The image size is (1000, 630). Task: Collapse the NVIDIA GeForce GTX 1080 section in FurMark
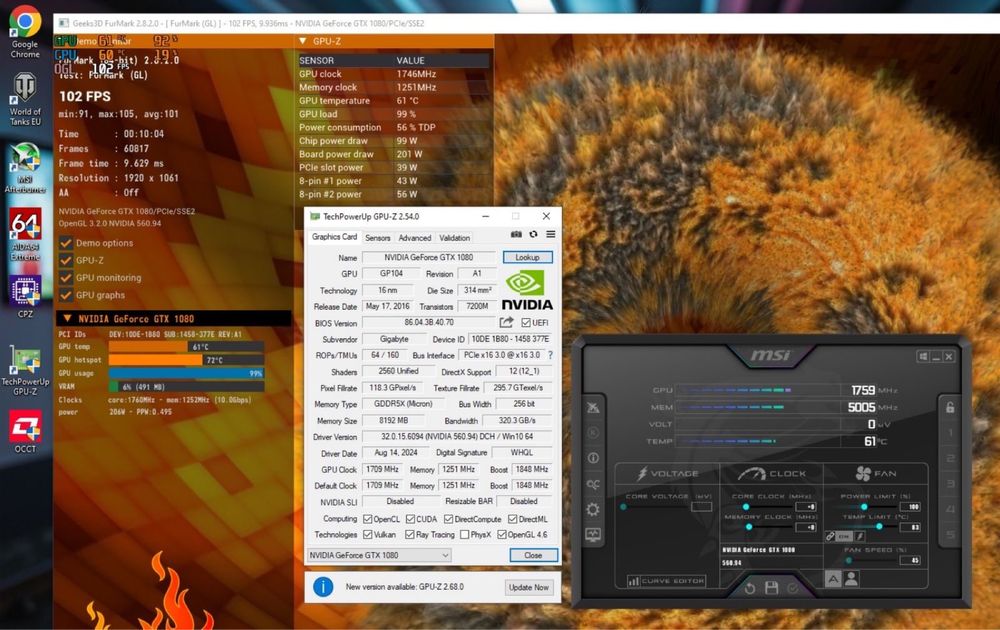(x=67, y=318)
